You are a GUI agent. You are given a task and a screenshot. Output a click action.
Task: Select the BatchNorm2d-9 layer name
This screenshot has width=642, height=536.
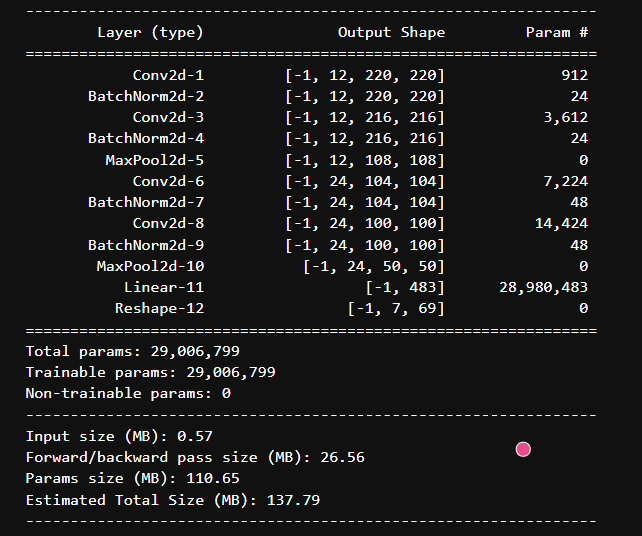click(146, 245)
